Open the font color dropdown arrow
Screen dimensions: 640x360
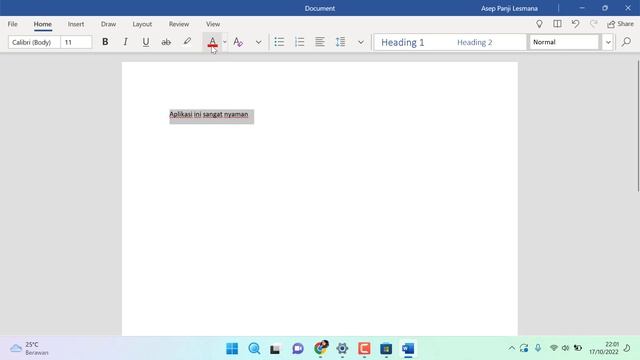point(225,42)
